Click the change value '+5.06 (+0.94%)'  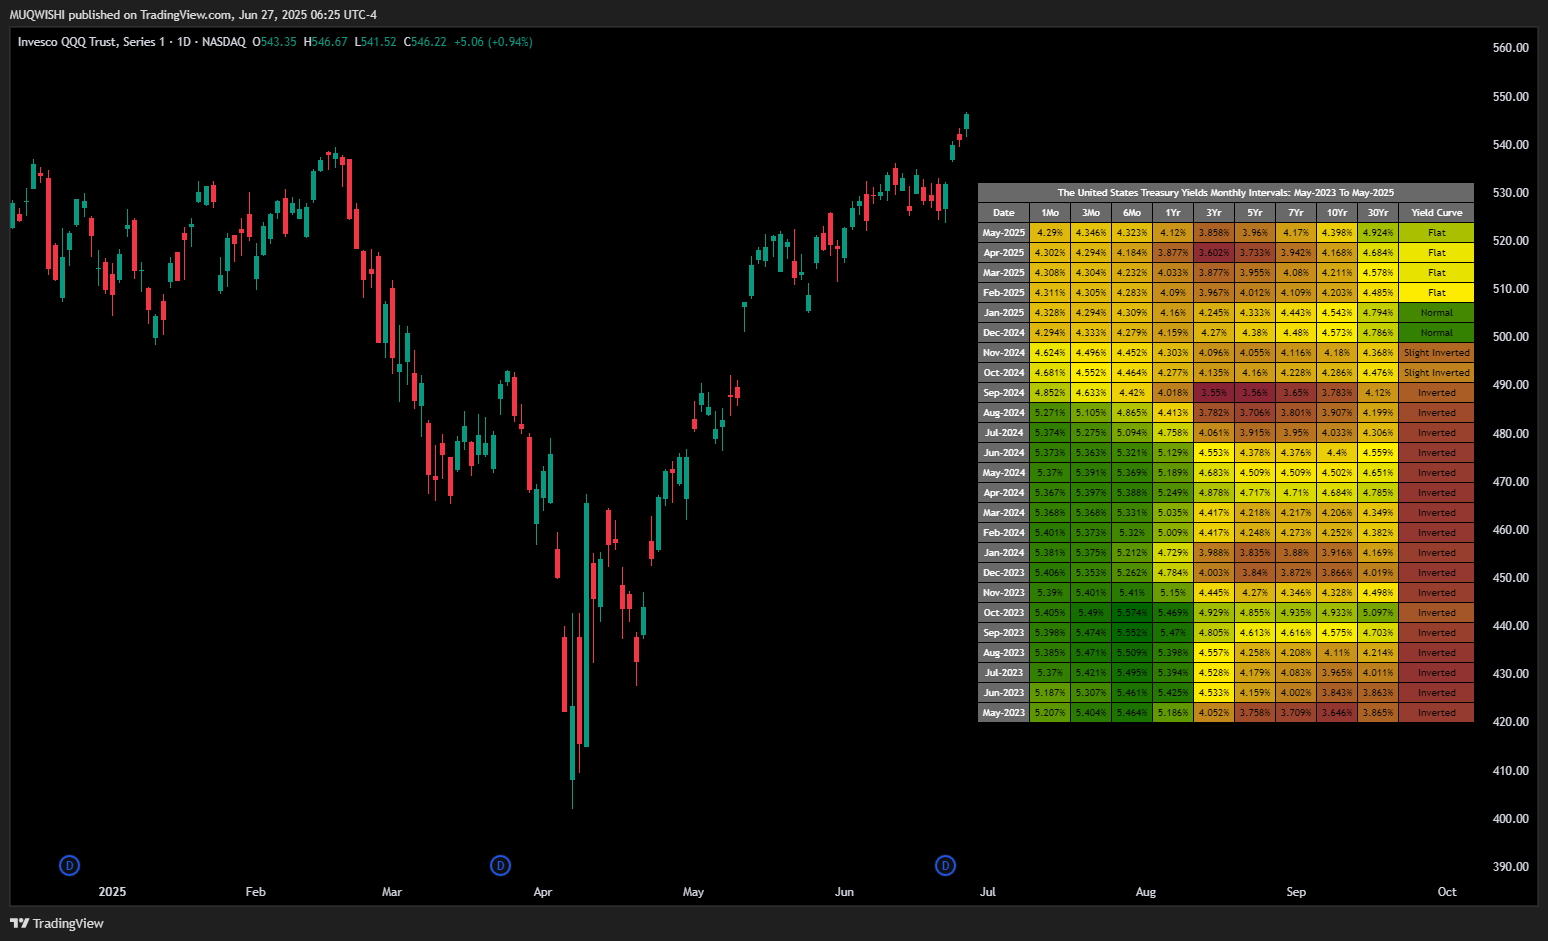click(493, 42)
